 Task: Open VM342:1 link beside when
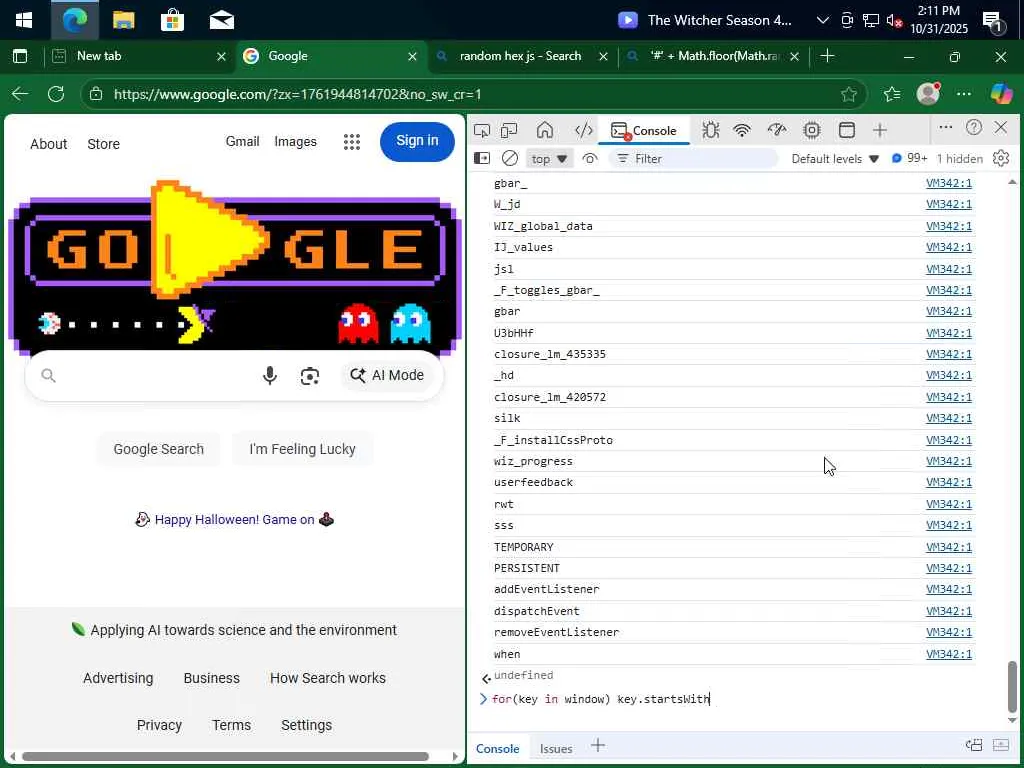tap(949, 654)
